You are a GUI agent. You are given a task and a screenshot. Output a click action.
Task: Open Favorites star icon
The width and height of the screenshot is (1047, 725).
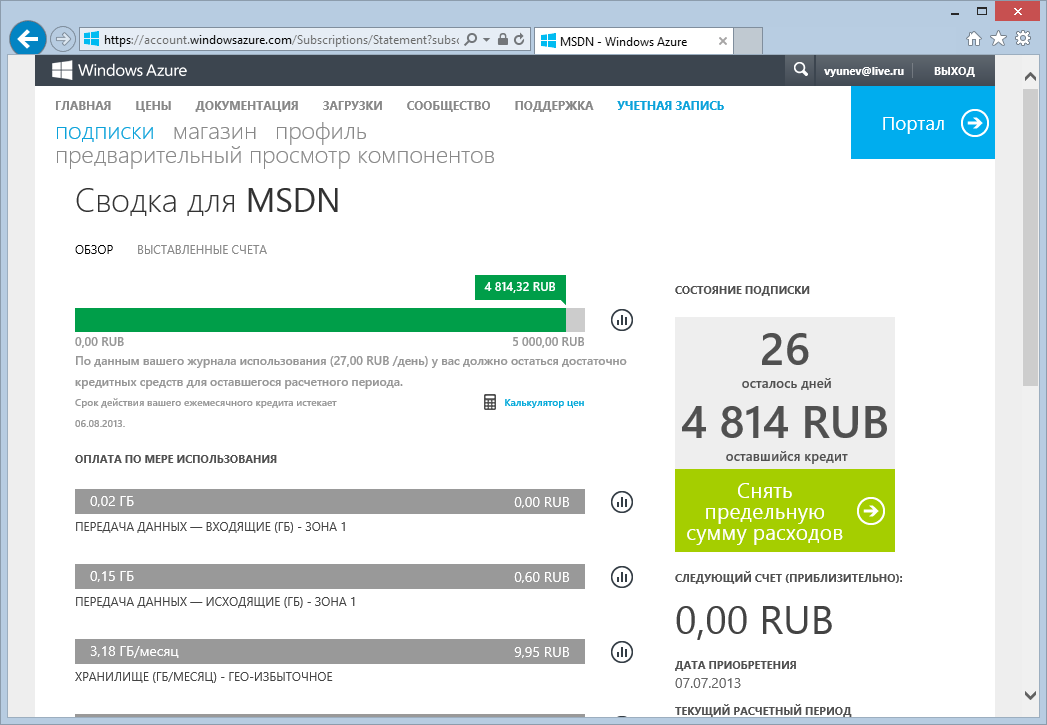[998, 39]
